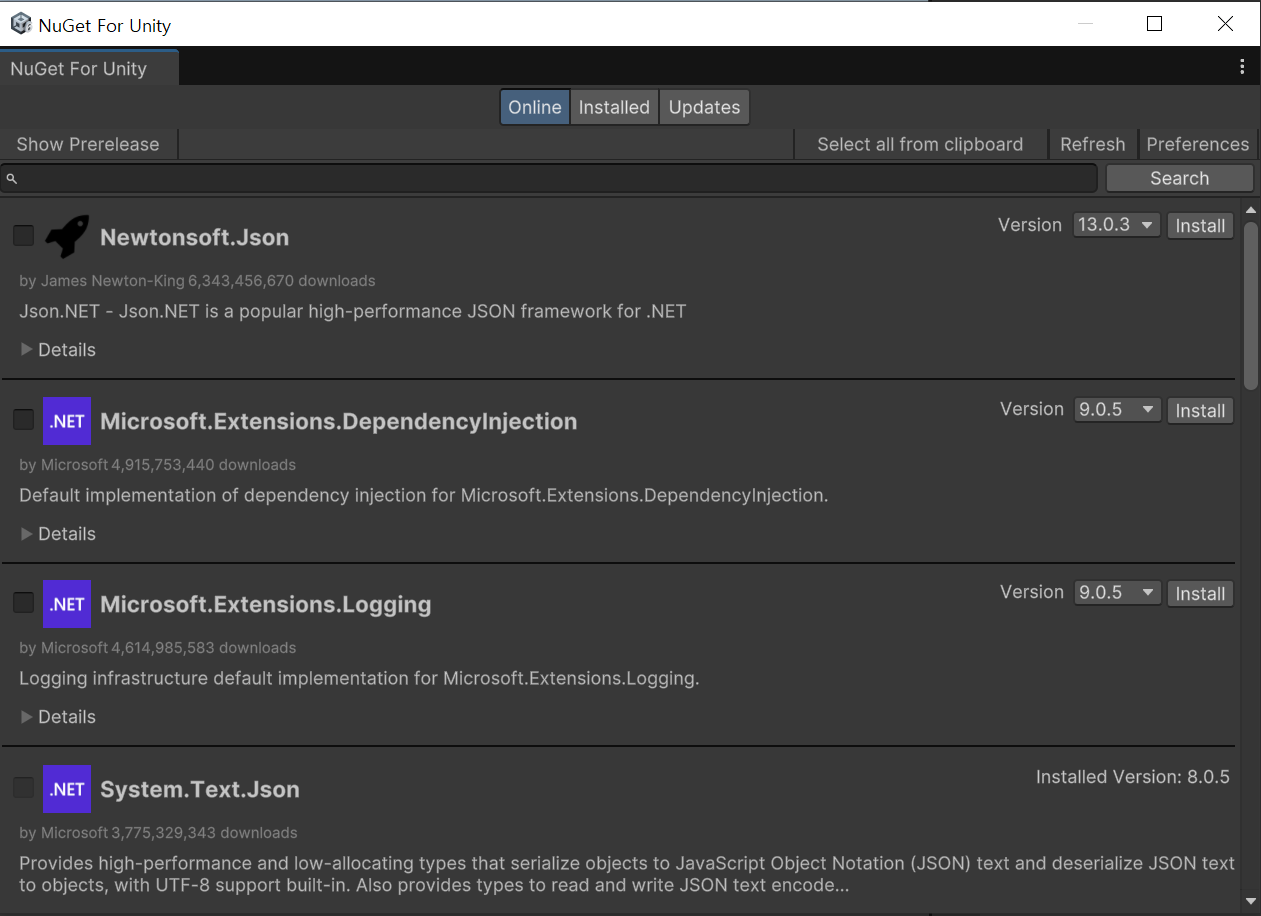The height and width of the screenshot is (916, 1261).
Task: Open the three-dot window options menu
Action: point(1242,67)
